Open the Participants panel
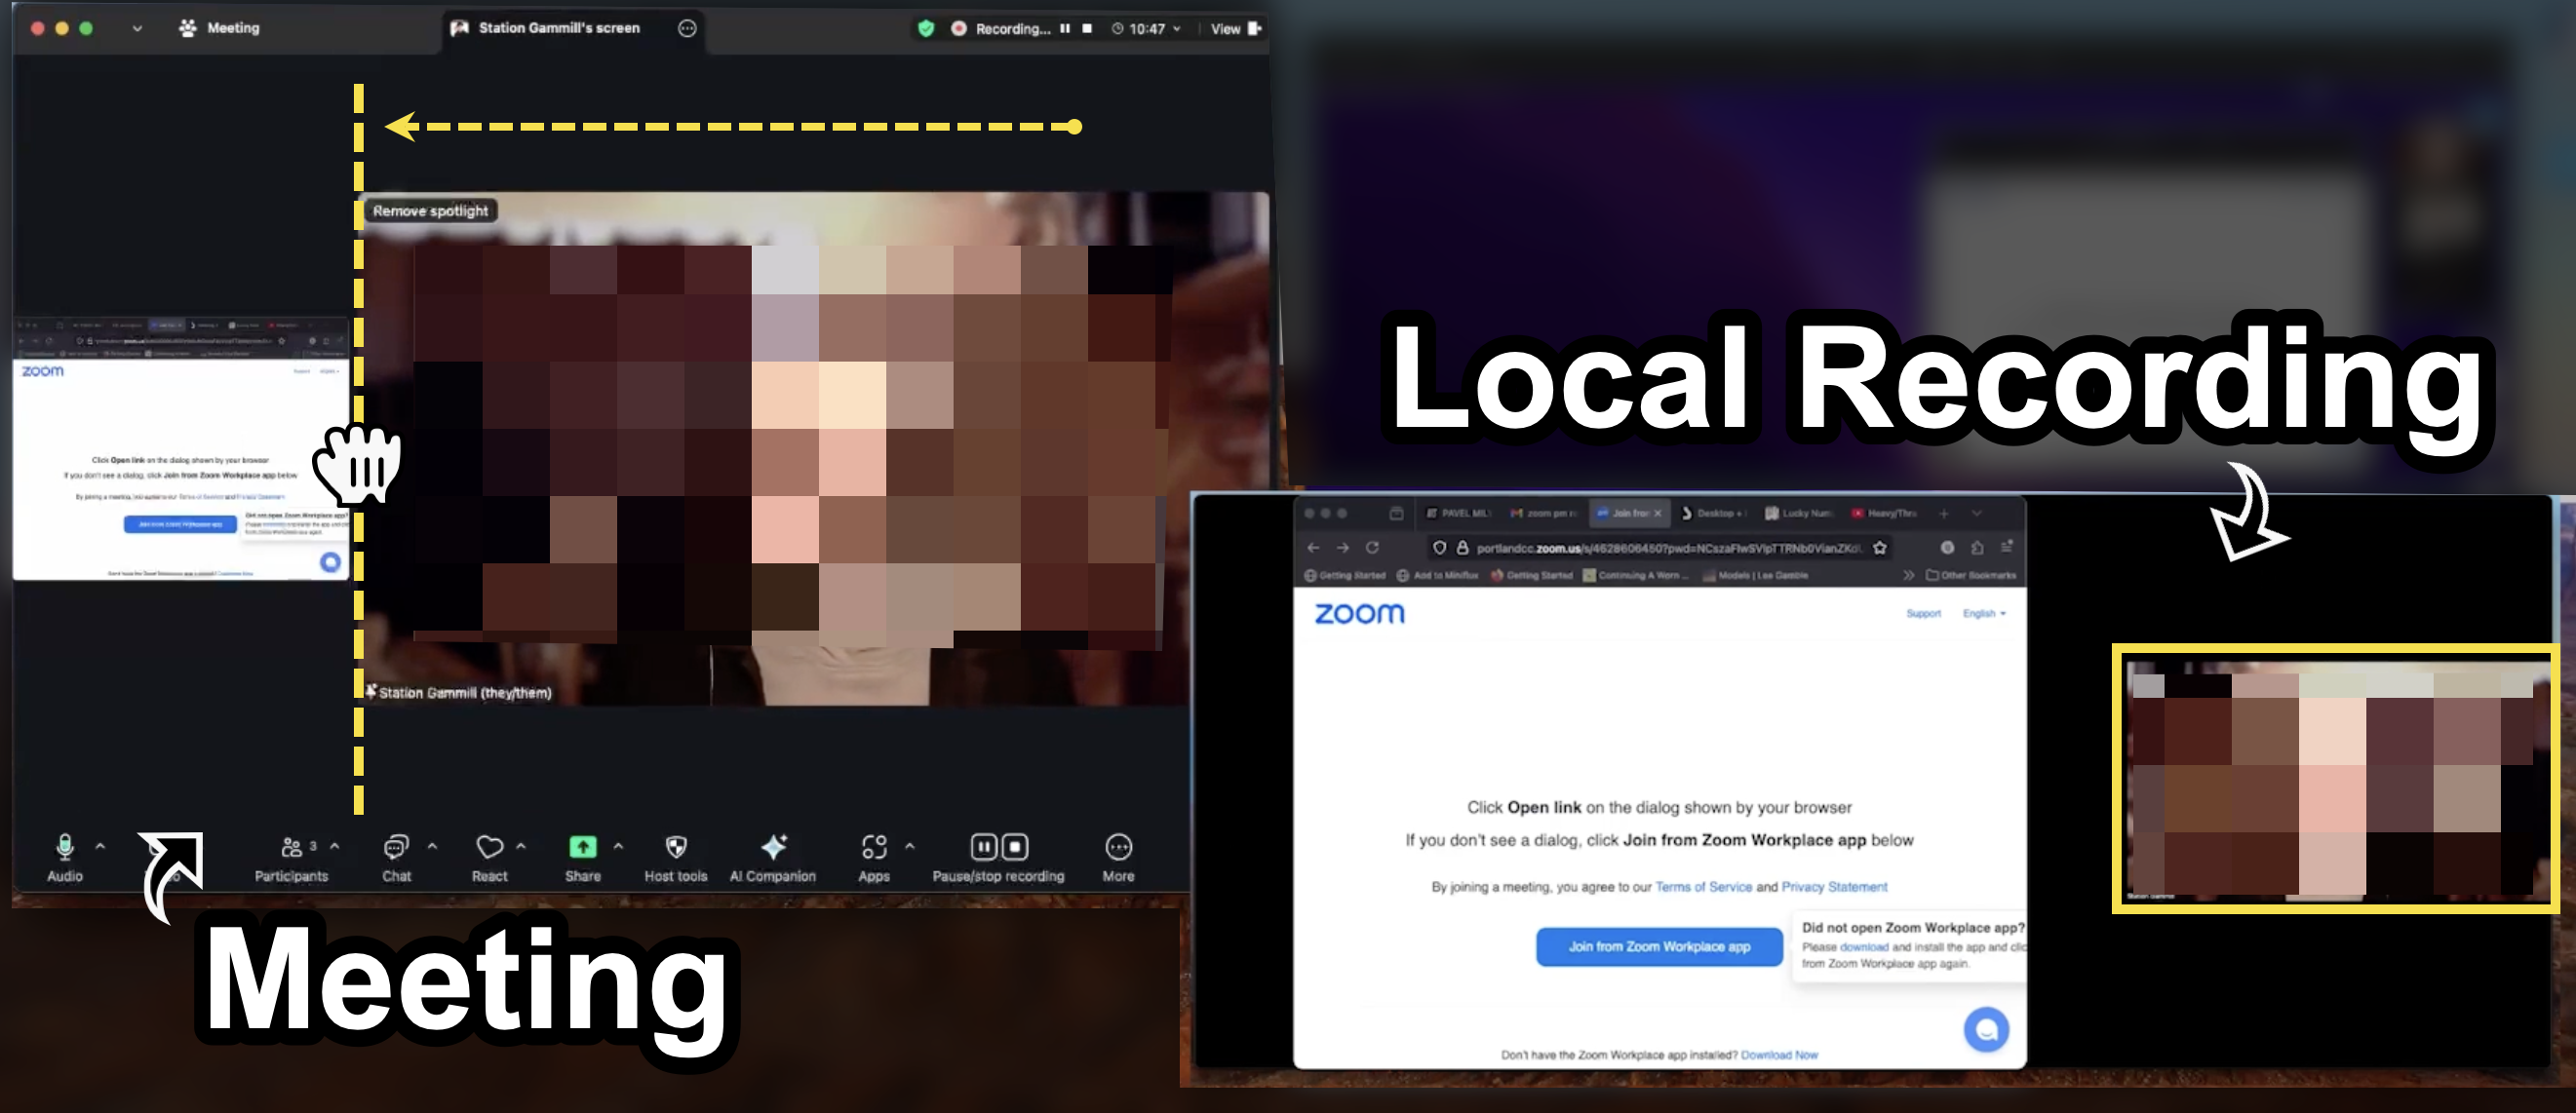 tap(291, 848)
